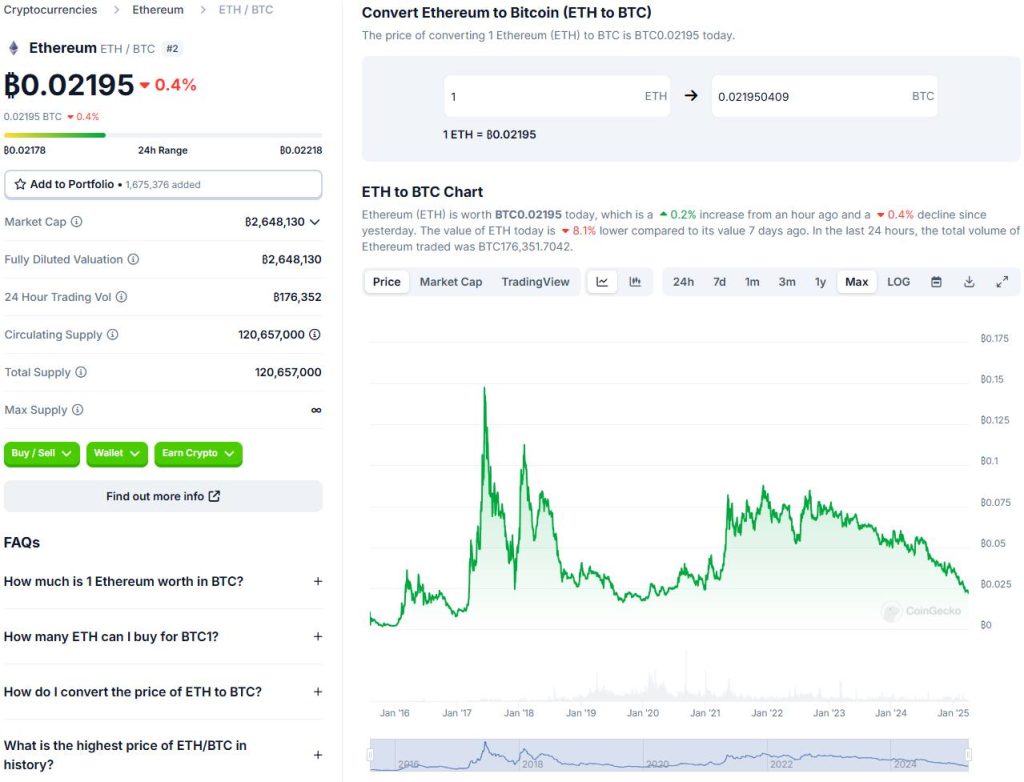Click the Market Cap info icon
1024x782 pixels.
click(77, 222)
